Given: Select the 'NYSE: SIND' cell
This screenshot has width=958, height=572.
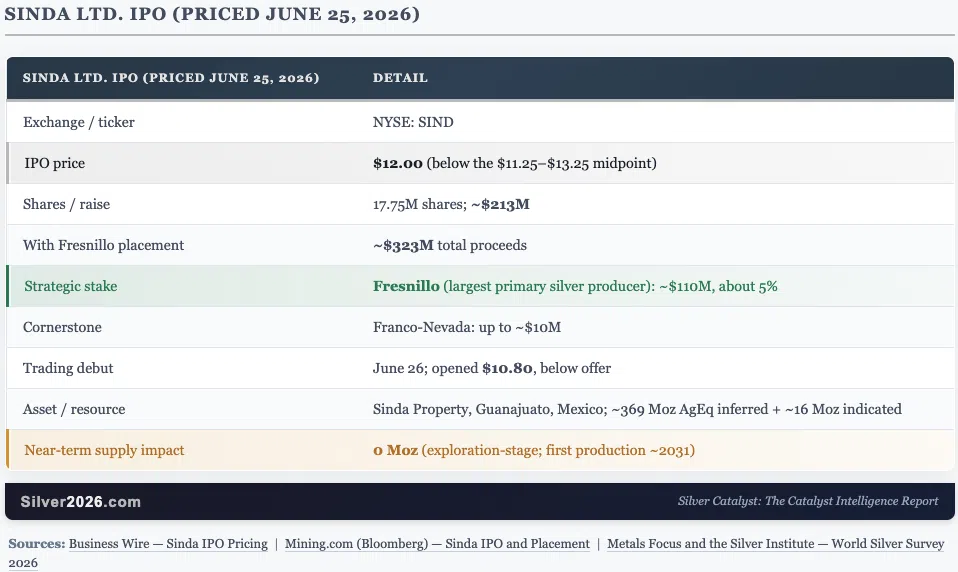Looking at the screenshot, I should click(x=413, y=122).
